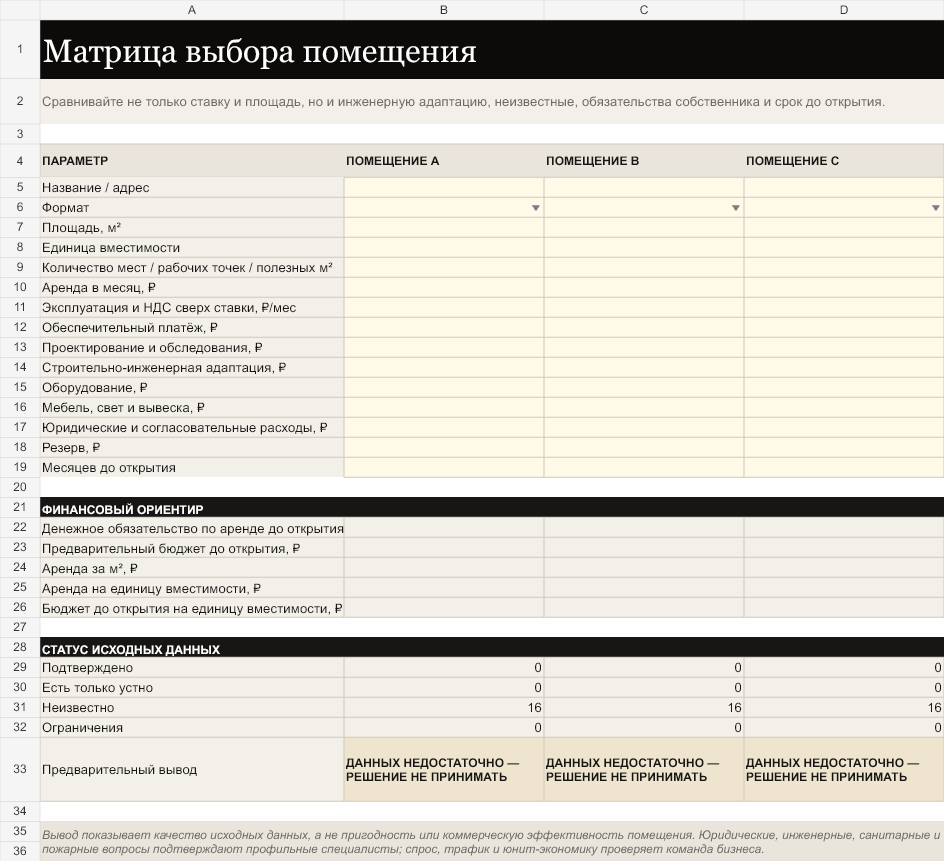This screenshot has height=861, width=944.
Task: Open the Формат dropdown for Помещение C
Action: [x=935, y=208]
